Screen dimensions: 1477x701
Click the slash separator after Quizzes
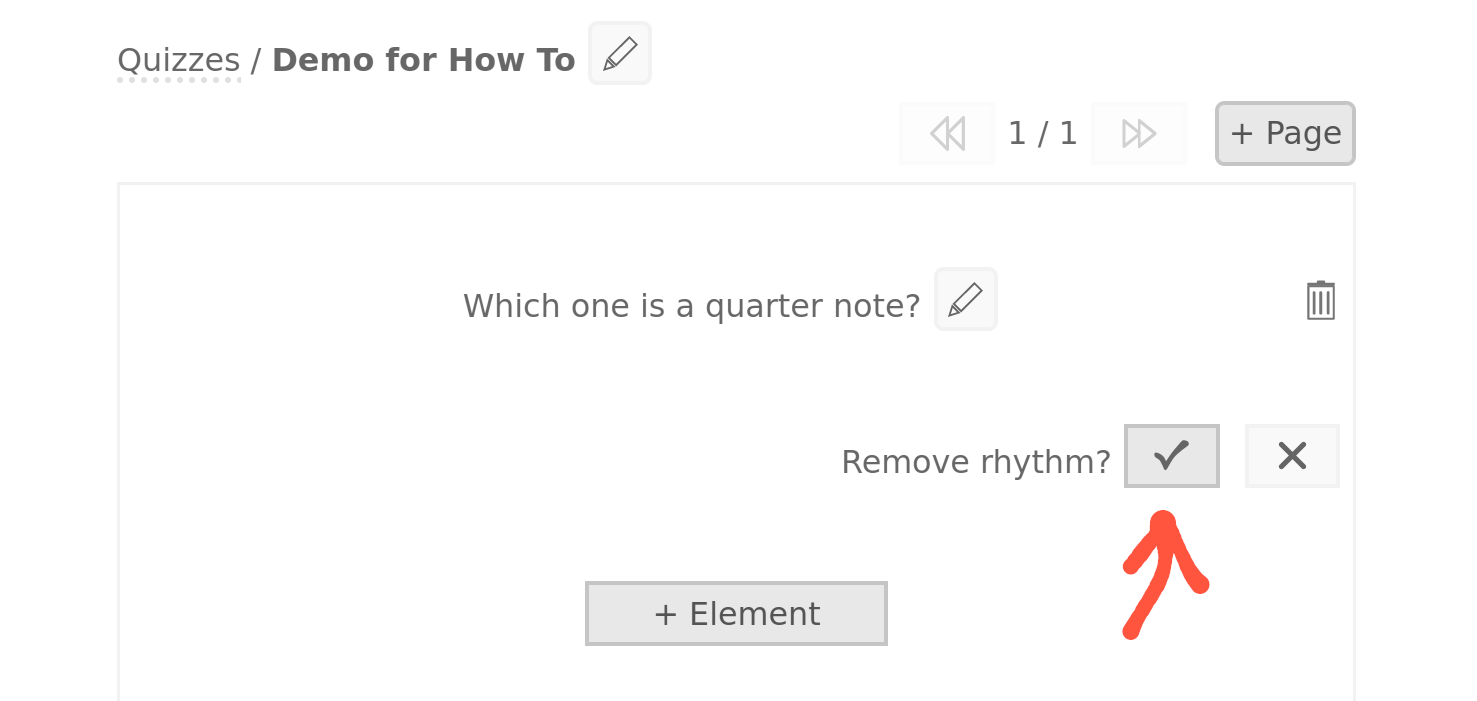(256, 61)
